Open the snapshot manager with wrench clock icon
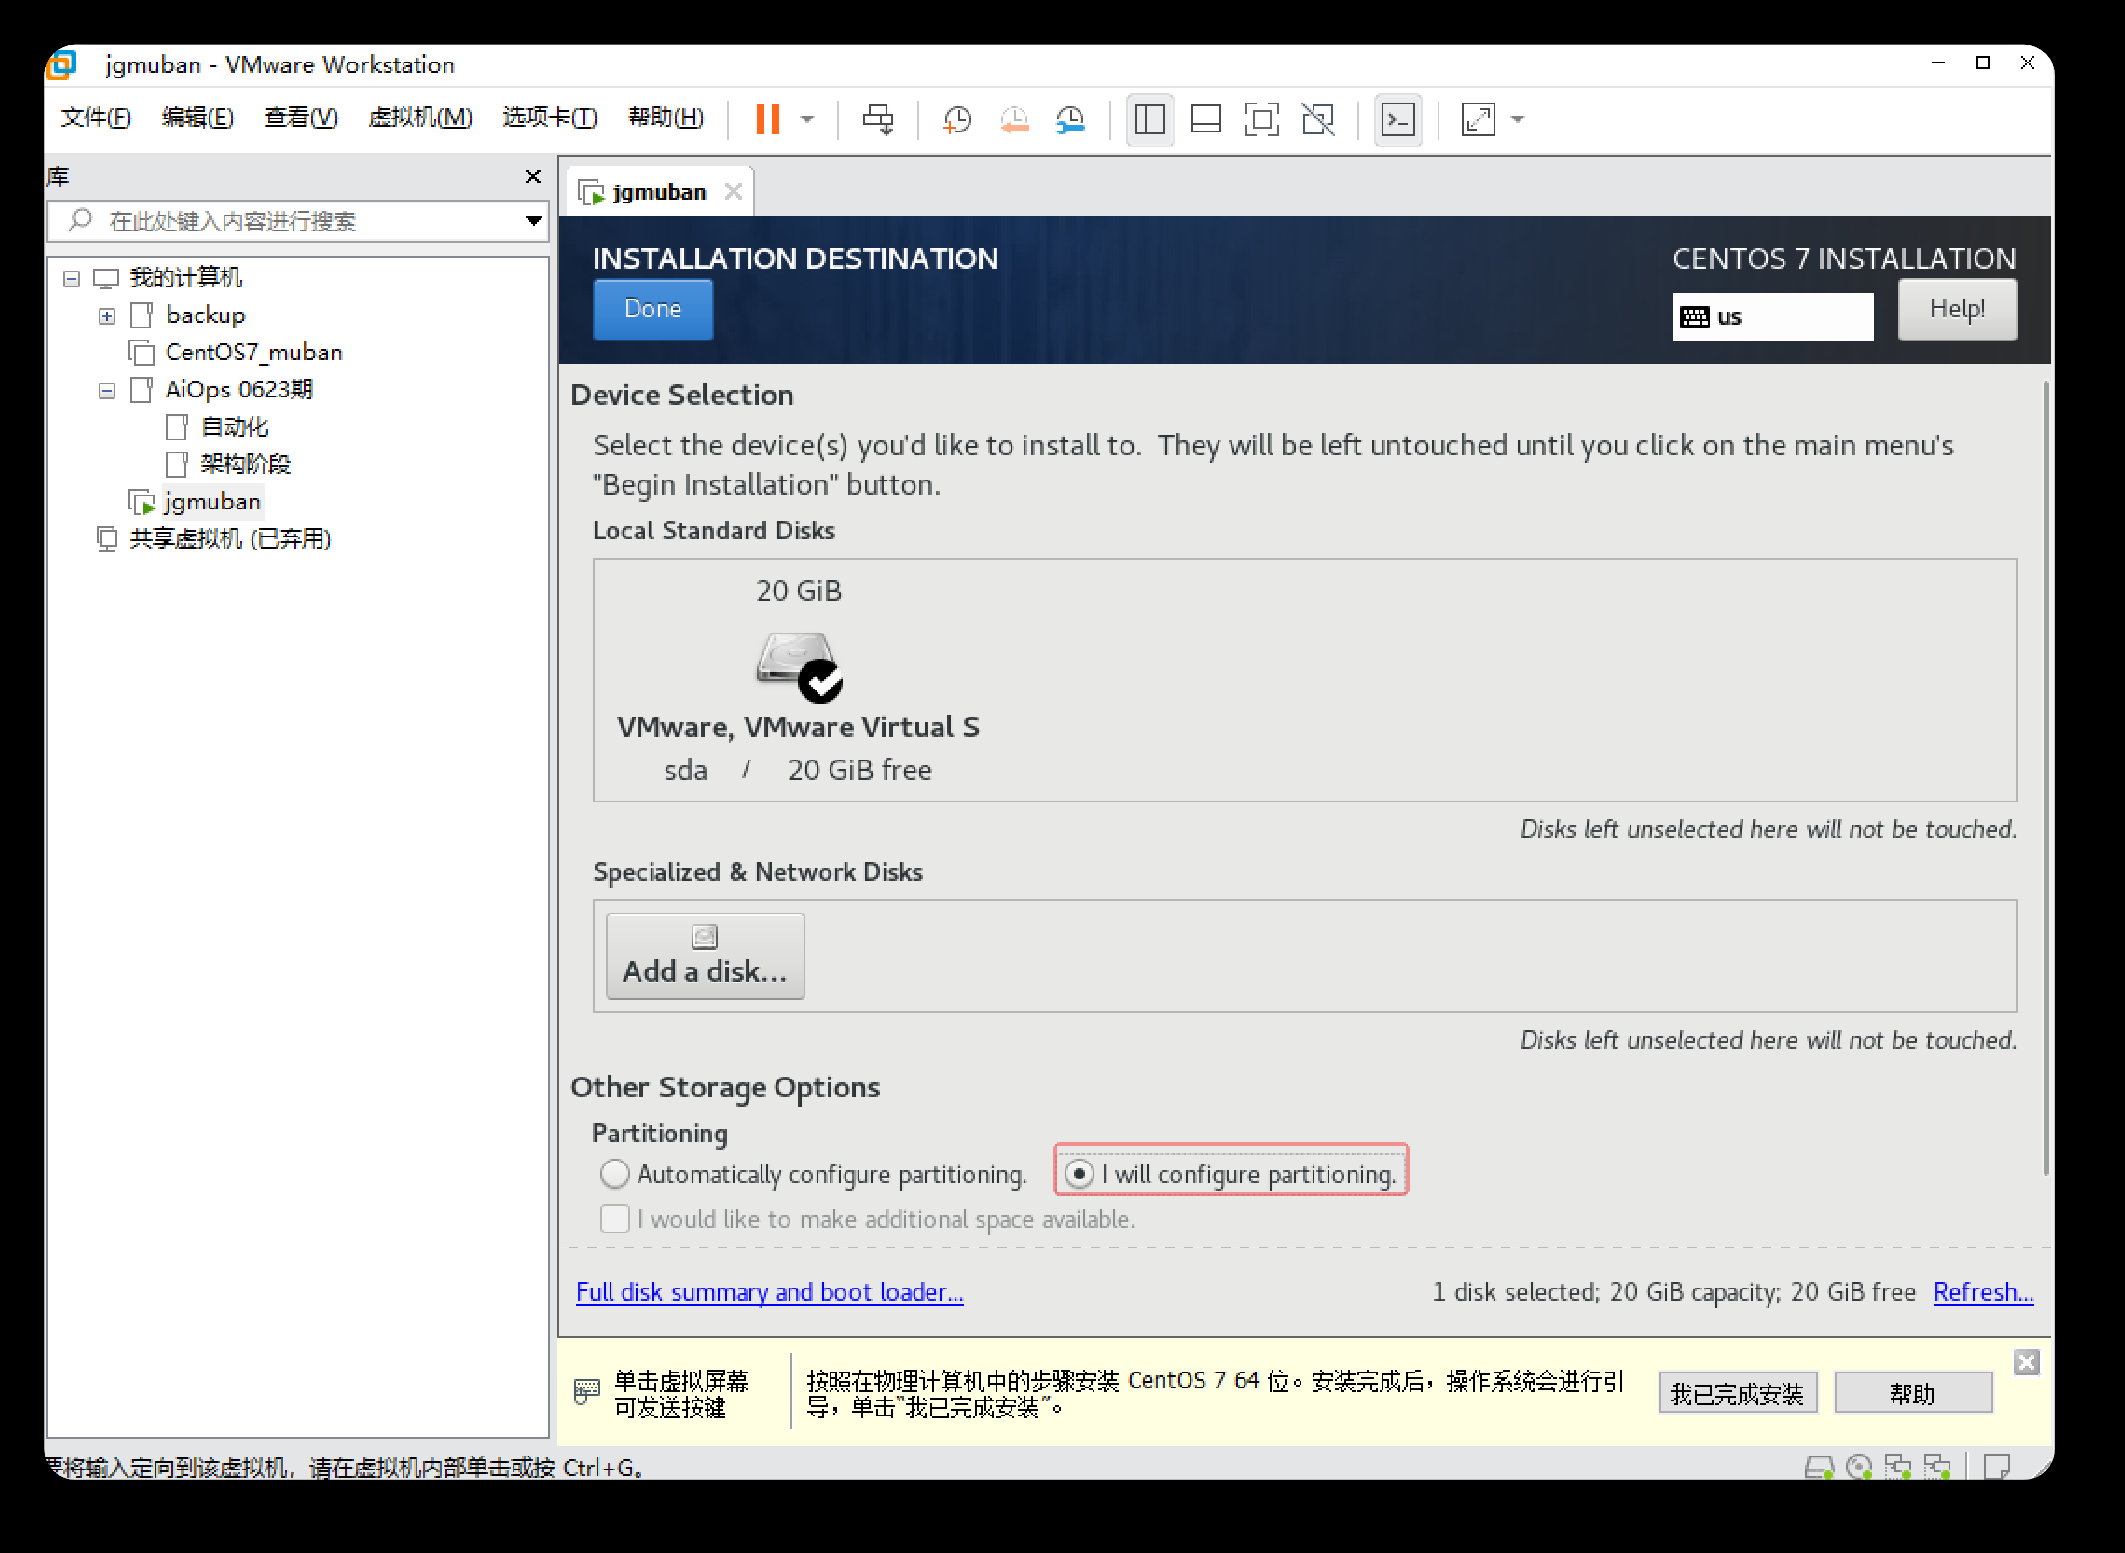This screenshot has width=2125, height=1553. pos(1070,119)
